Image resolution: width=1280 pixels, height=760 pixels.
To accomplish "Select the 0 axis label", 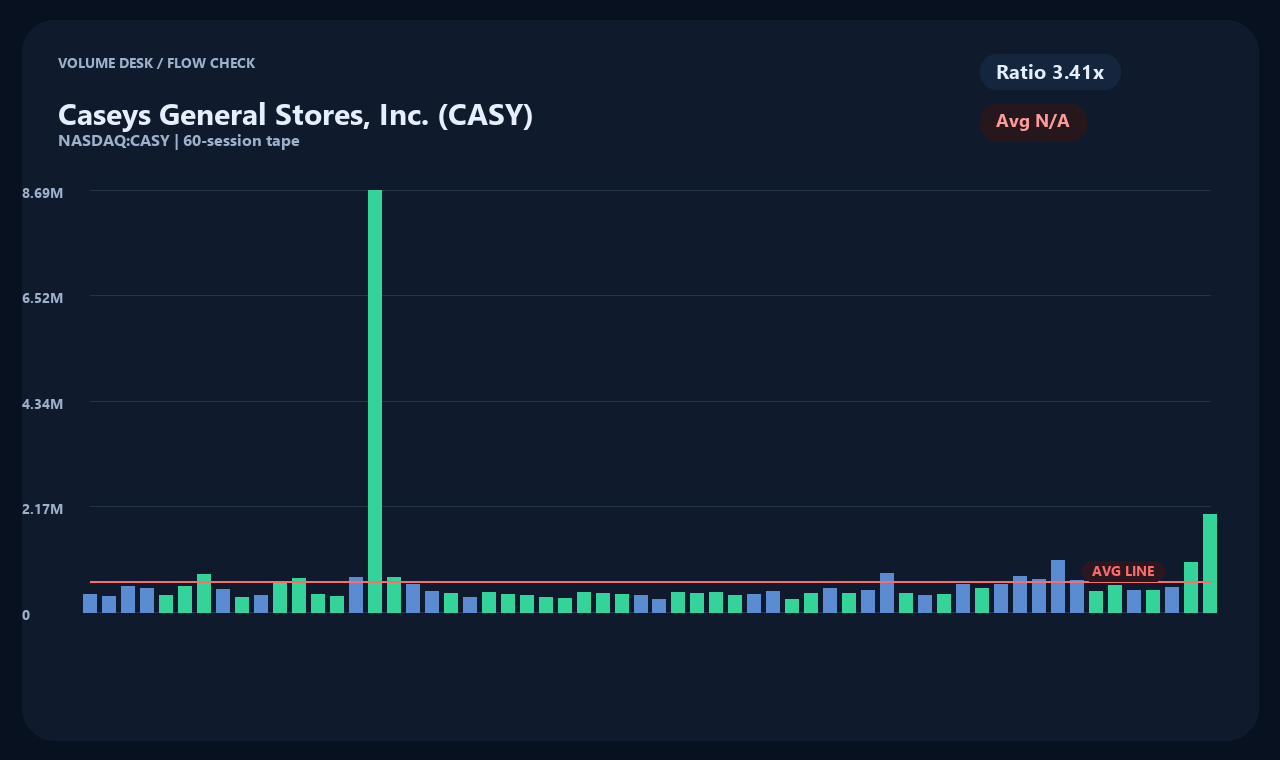I will click(x=26, y=615).
